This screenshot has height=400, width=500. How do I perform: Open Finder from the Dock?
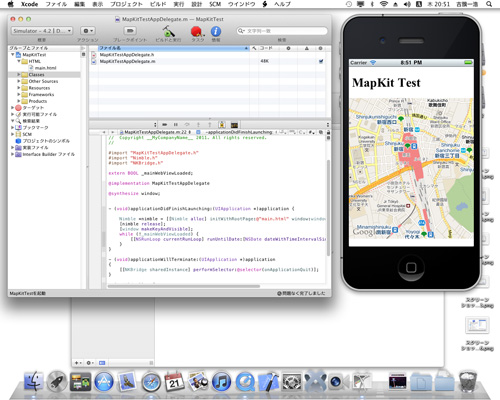click(x=34, y=381)
